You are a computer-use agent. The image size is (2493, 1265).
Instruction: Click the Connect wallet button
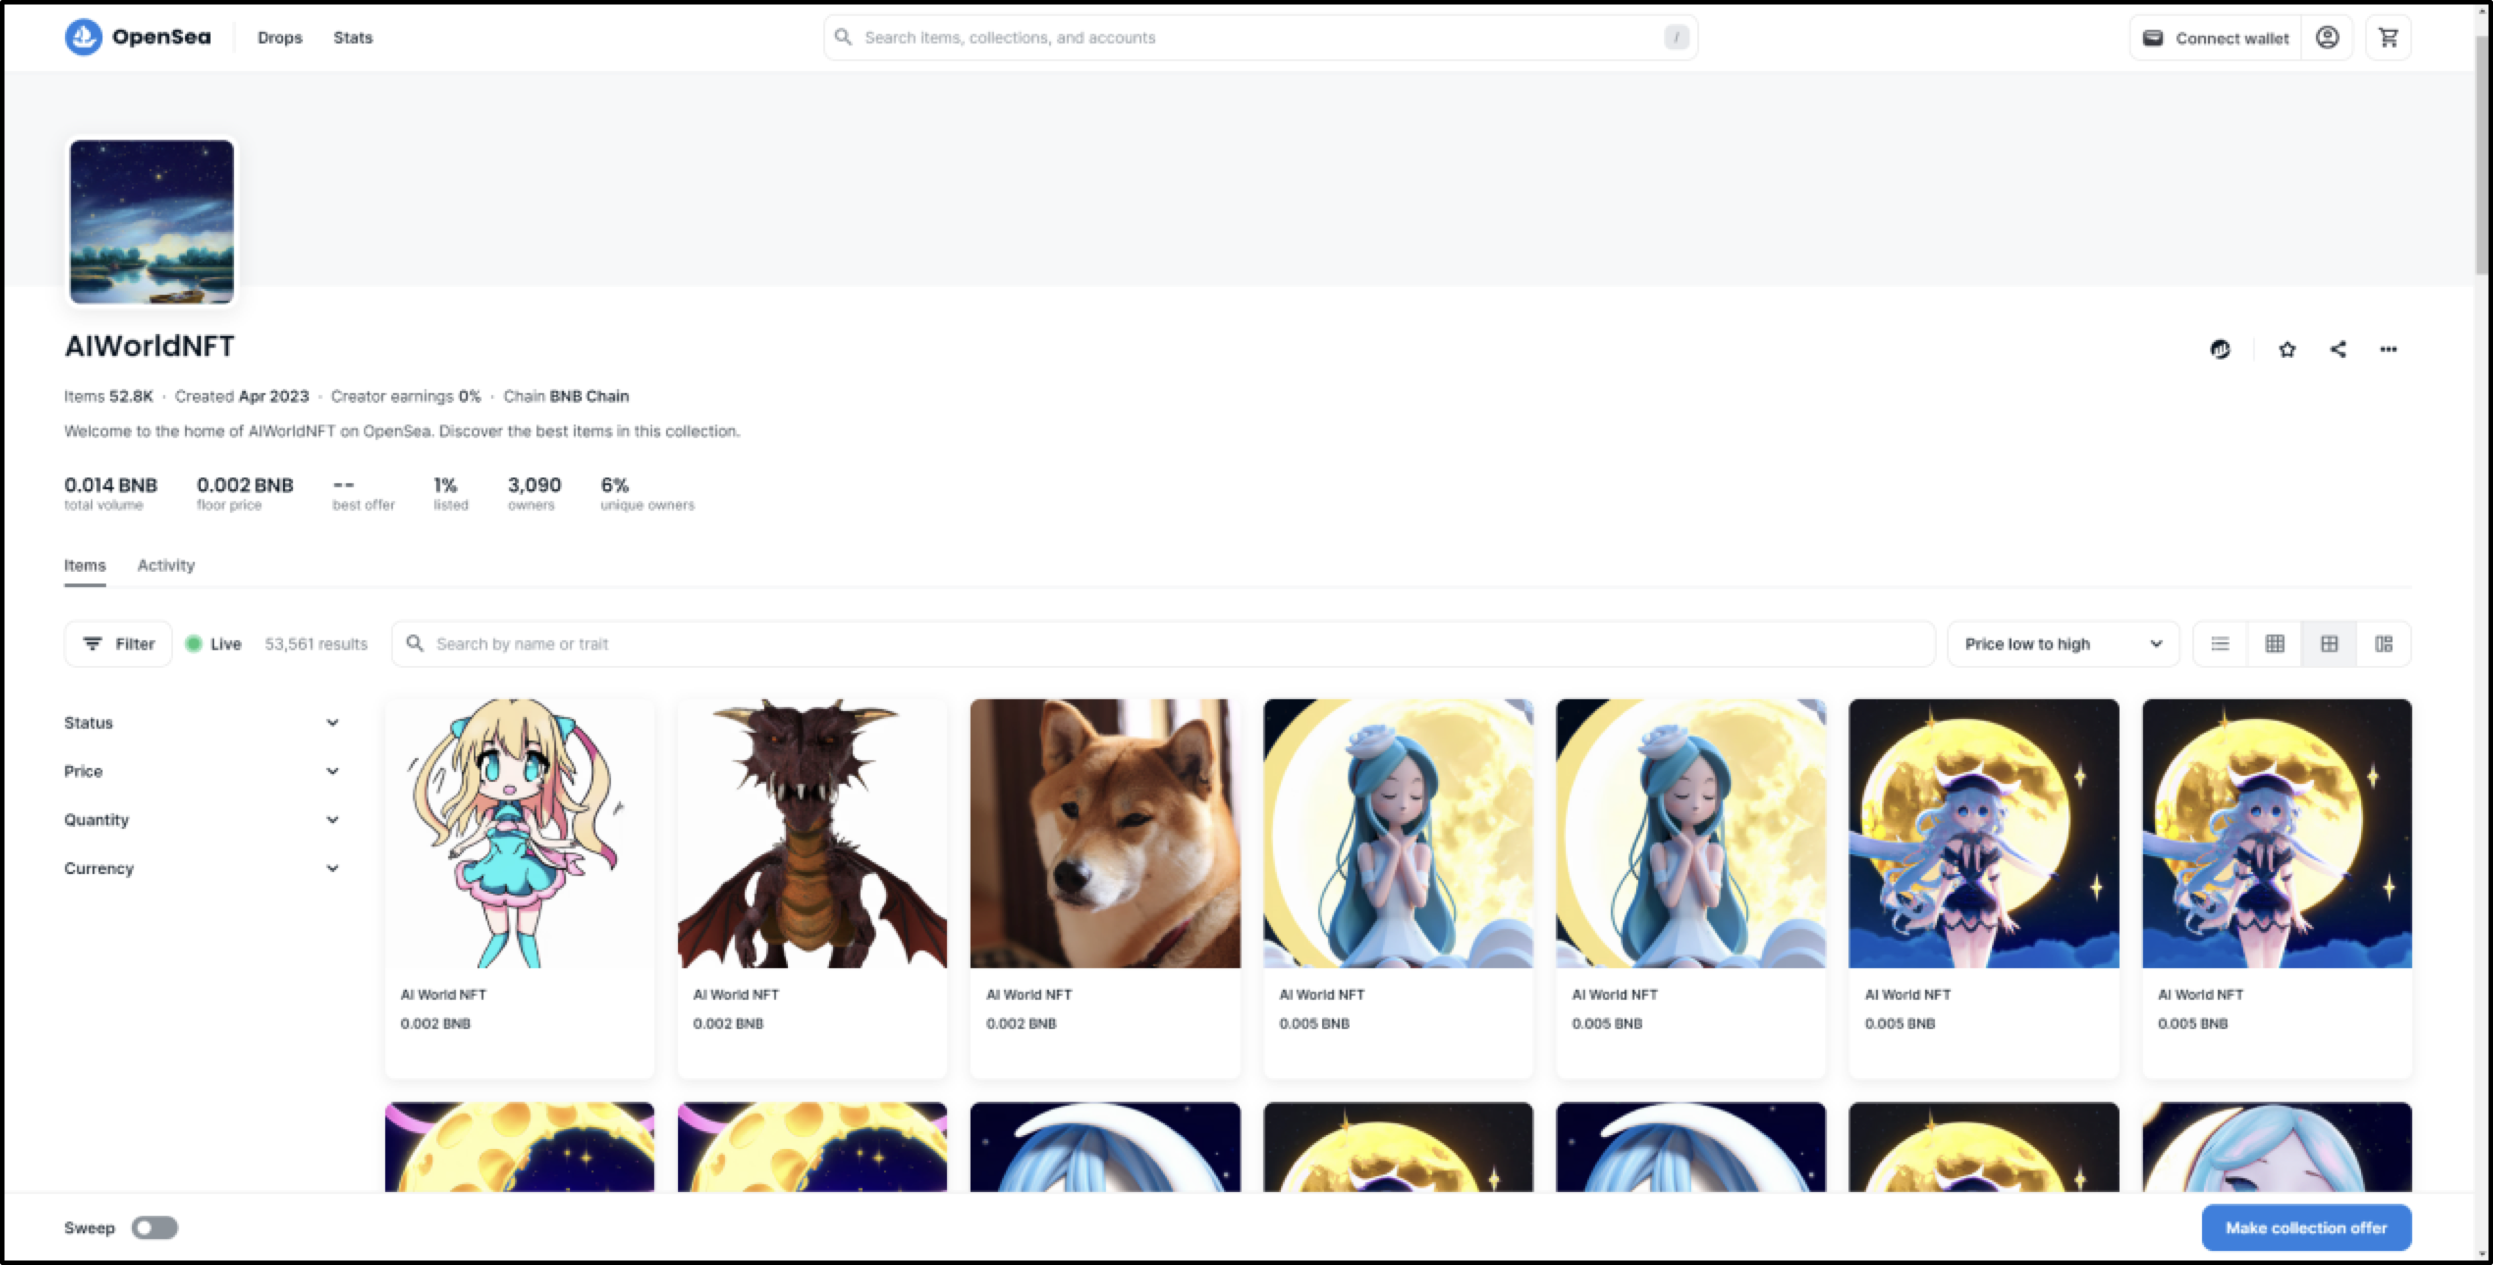click(x=2216, y=38)
